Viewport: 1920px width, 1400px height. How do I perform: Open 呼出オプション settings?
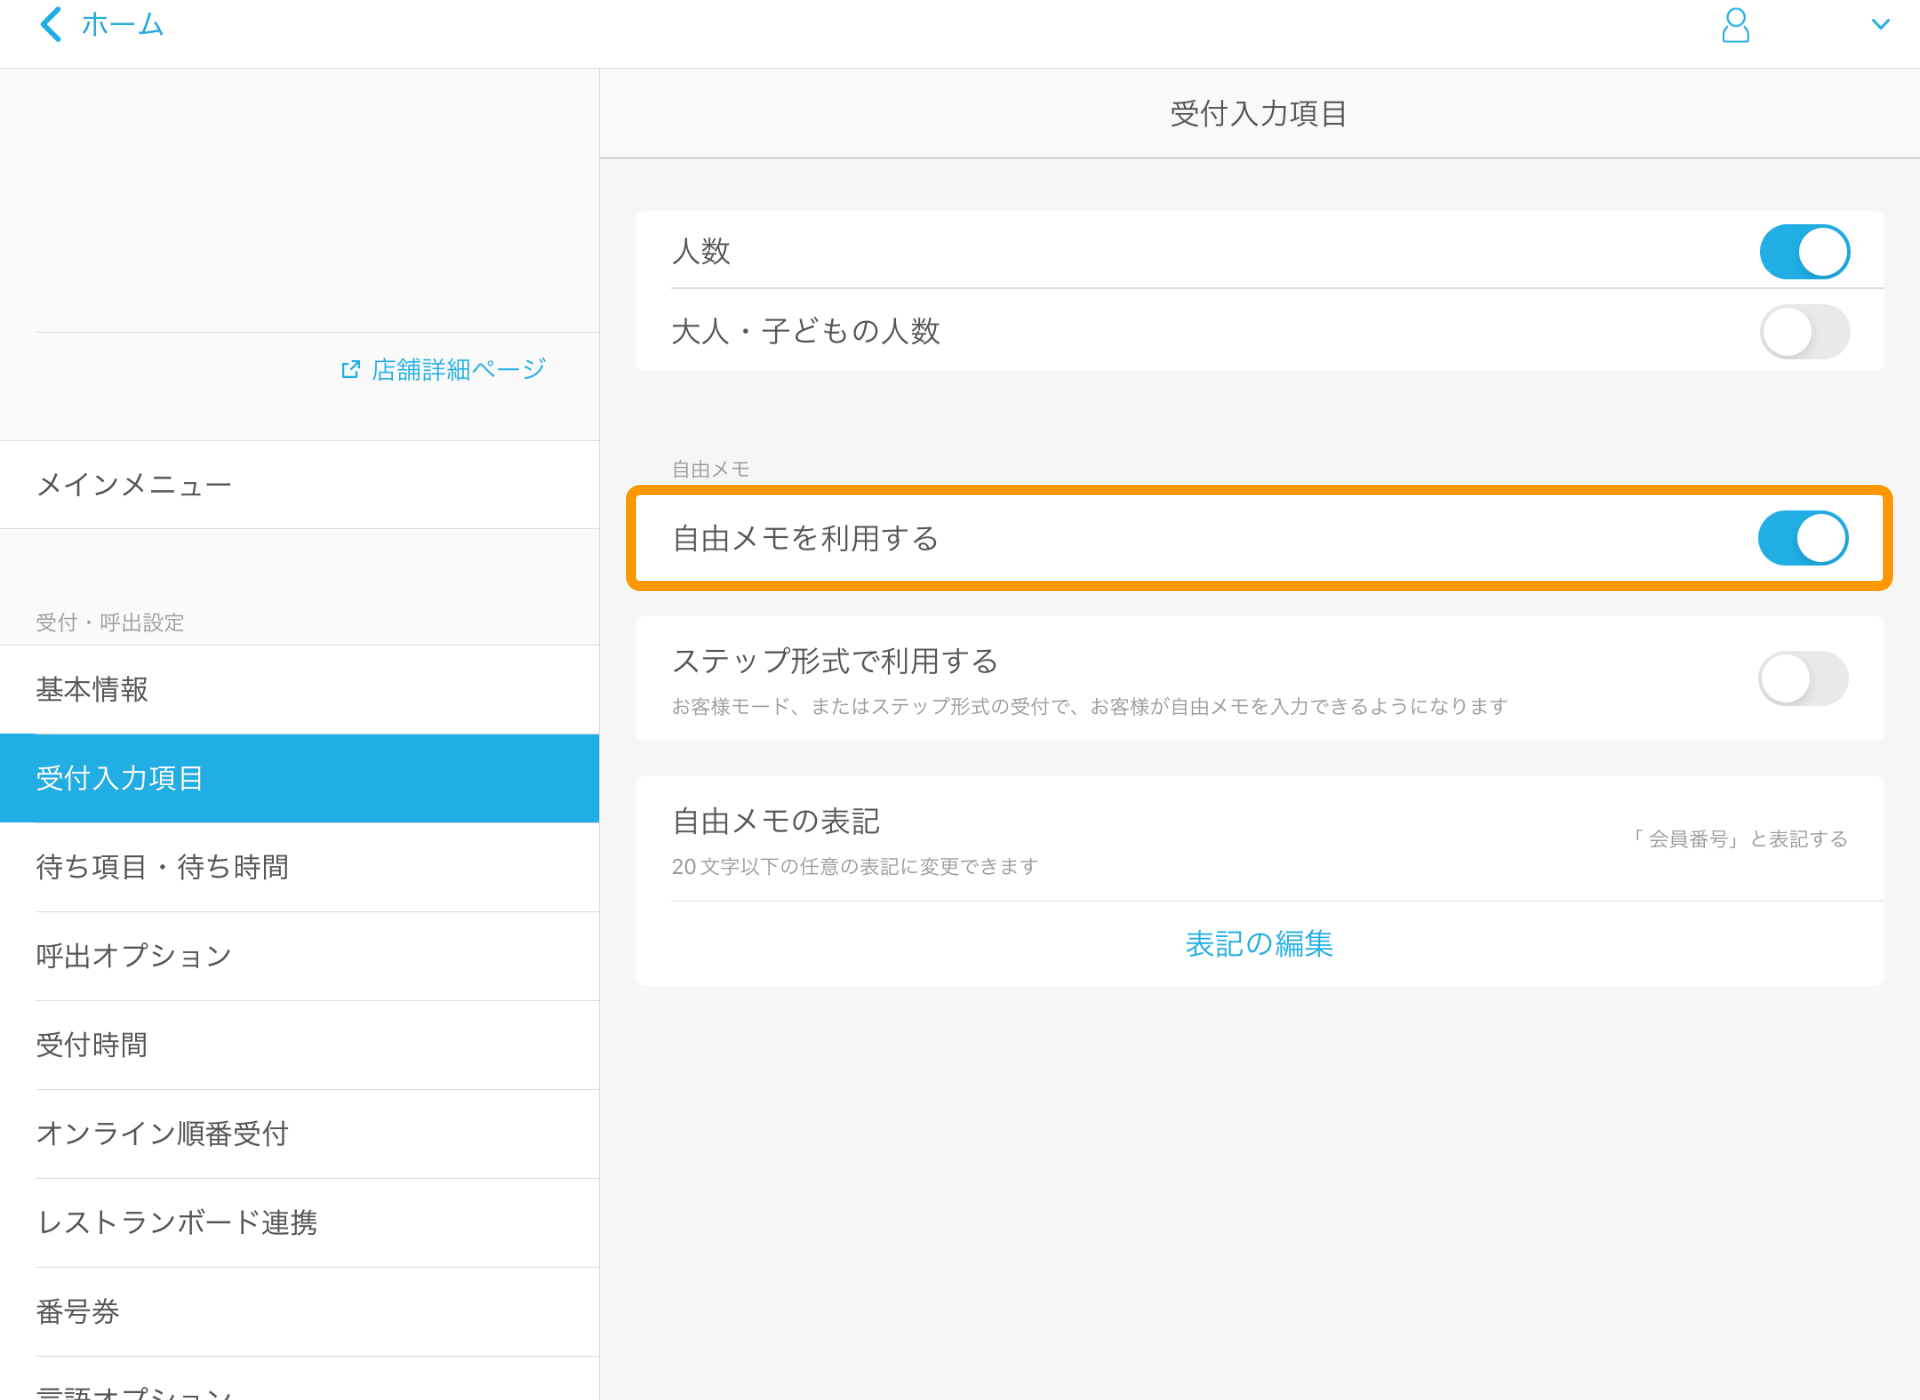click(300, 956)
